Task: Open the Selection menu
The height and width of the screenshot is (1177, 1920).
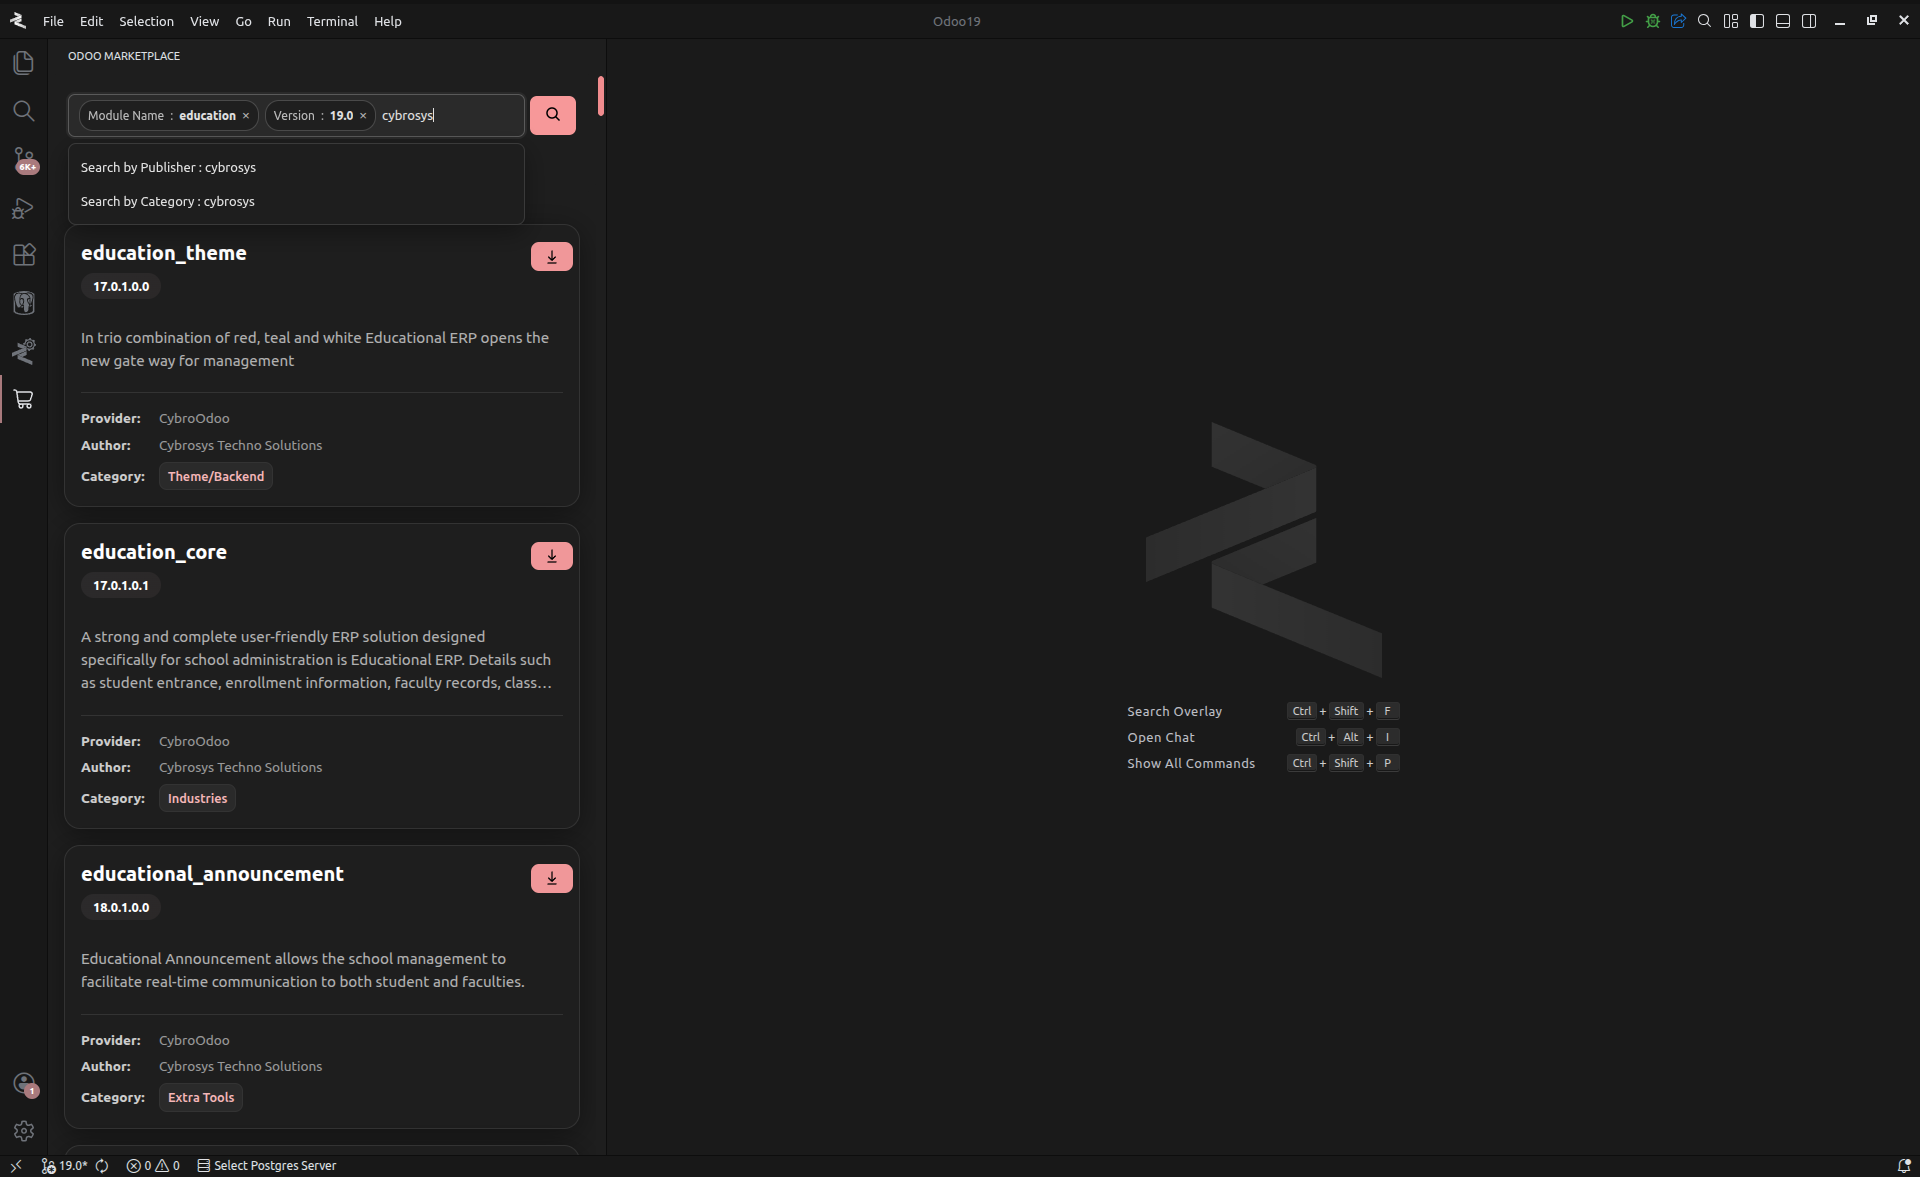Action: [x=146, y=21]
